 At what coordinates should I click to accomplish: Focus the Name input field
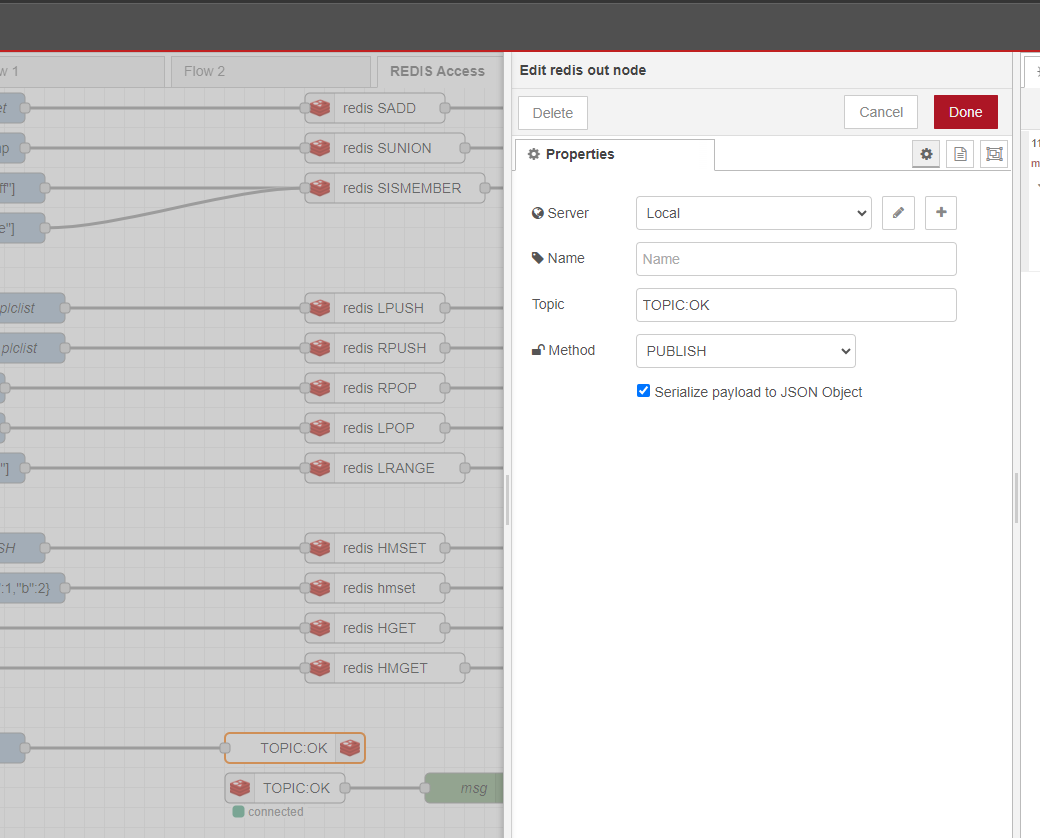click(x=796, y=259)
